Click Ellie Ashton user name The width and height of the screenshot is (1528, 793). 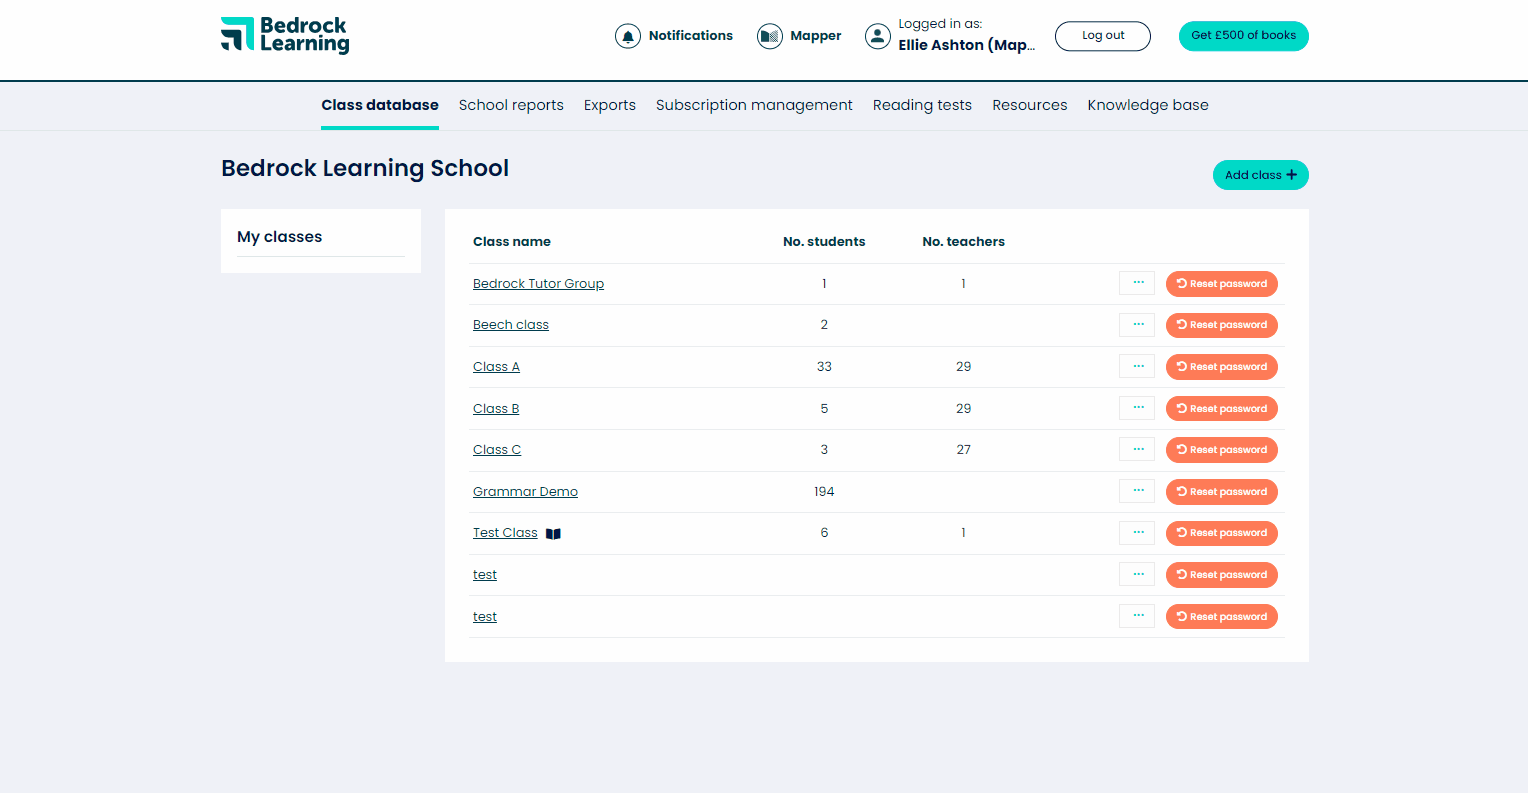967,45
